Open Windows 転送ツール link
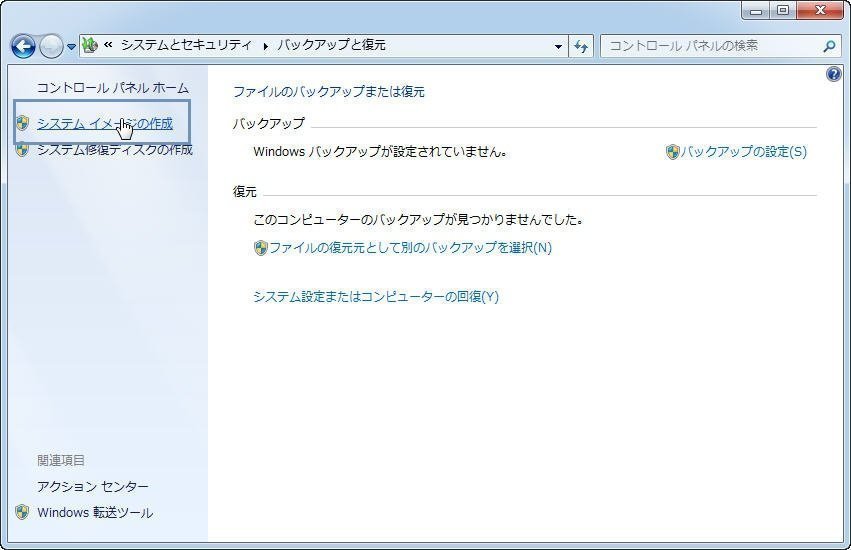The width and height of the screenshot is (851, 550). tap(95, 513)
